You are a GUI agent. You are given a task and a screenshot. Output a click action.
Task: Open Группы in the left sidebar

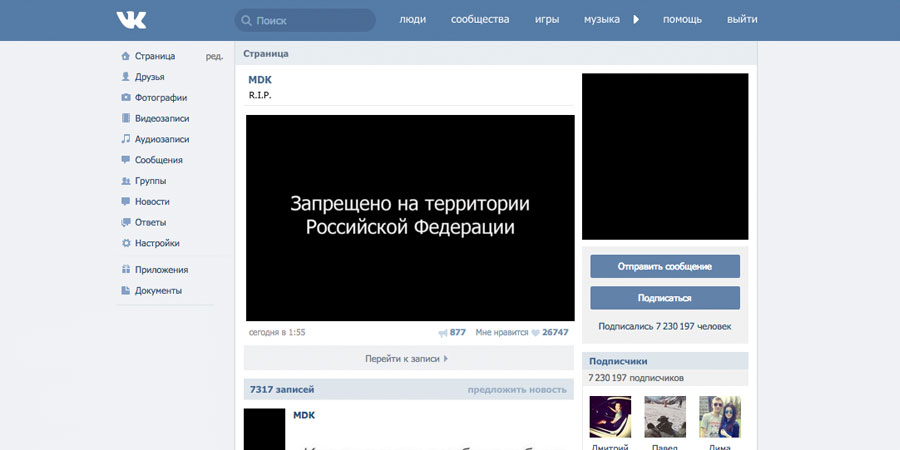(x=150, y=181)
